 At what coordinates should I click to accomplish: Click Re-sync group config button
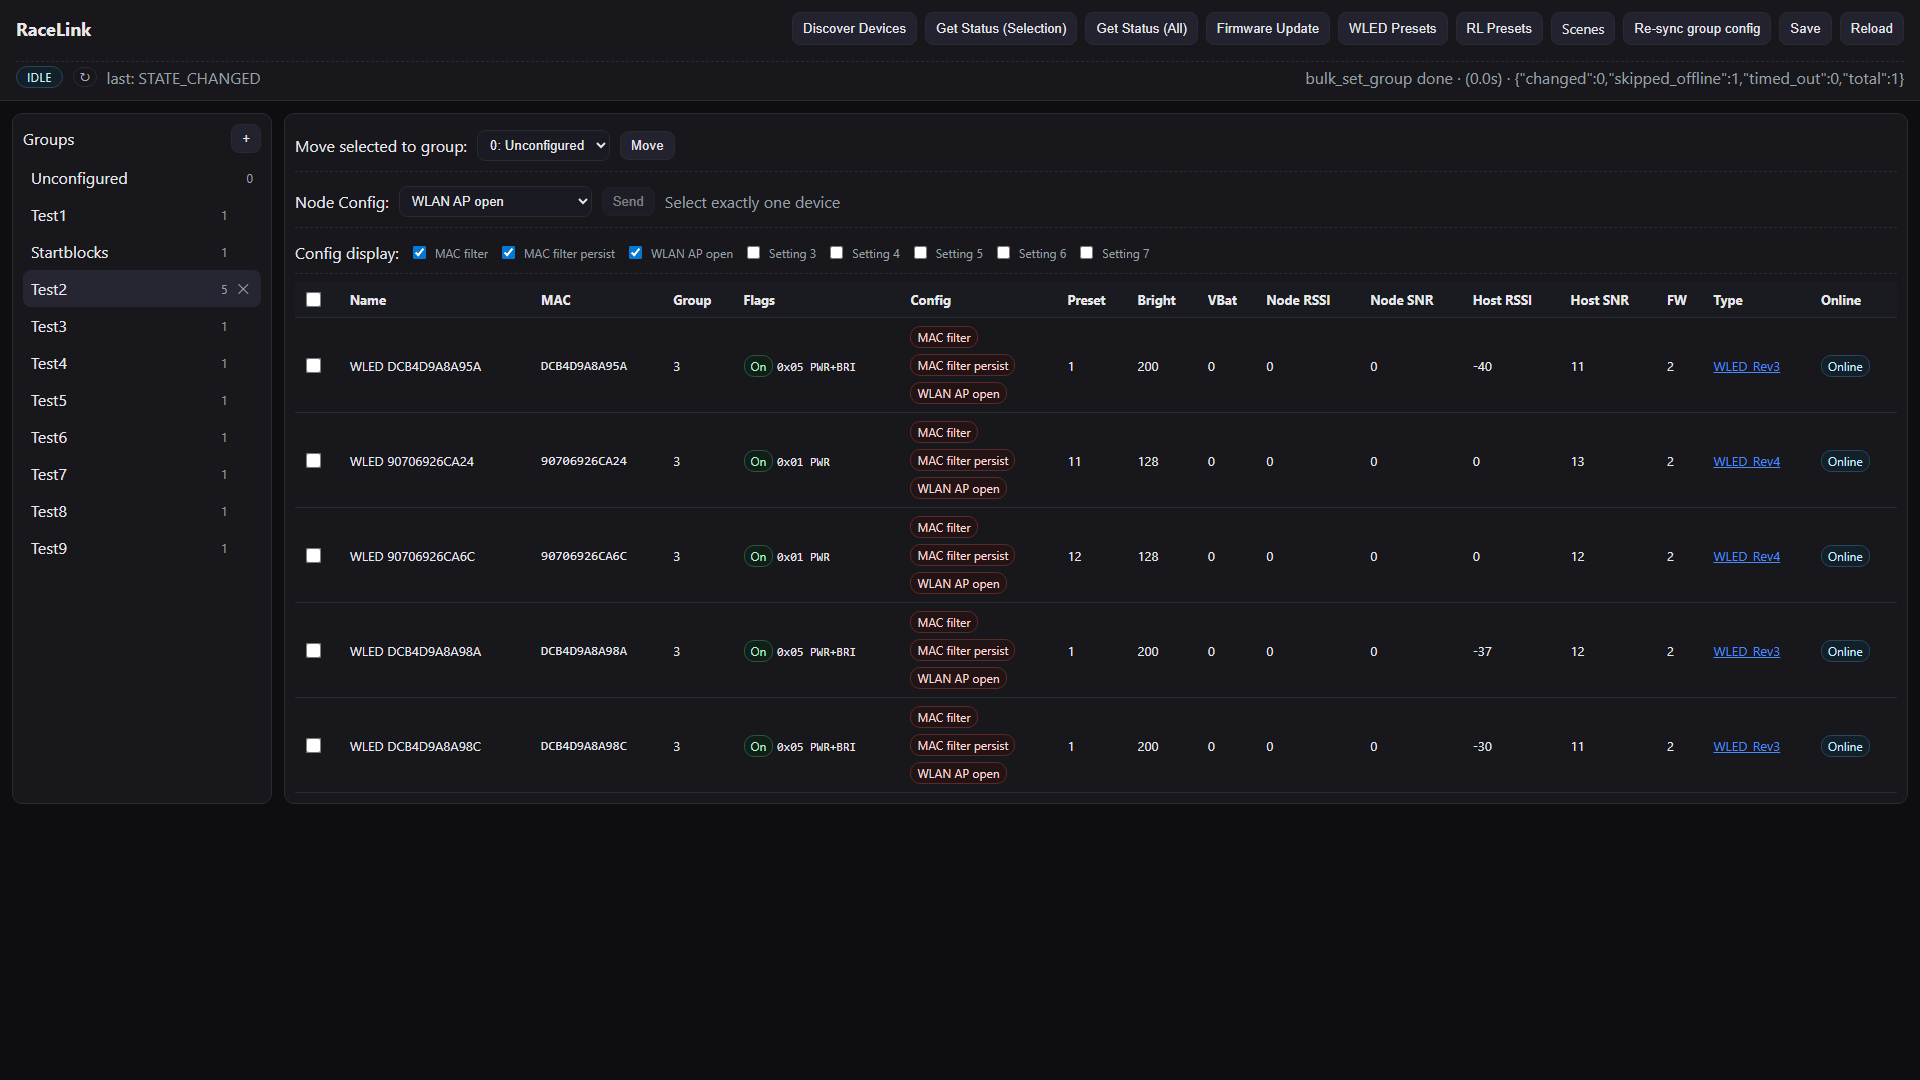(1697, 29)
